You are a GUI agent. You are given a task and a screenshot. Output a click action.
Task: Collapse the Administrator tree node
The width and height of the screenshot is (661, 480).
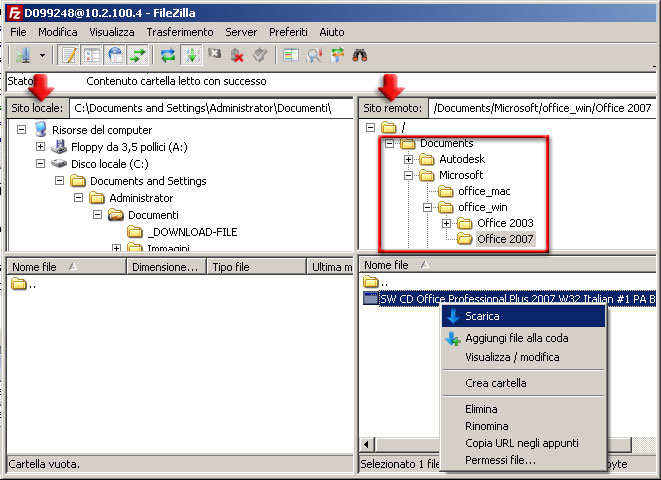(78, 198)
